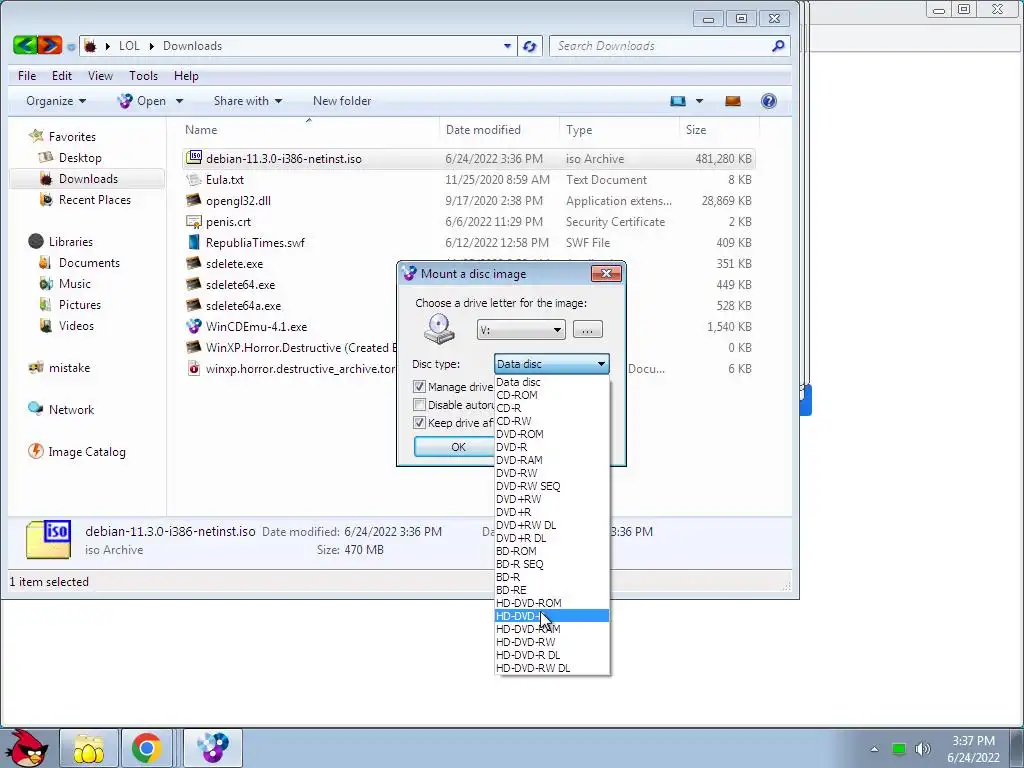Click the browse ellipsis button
1024x768 pixels.
[587, 329]
